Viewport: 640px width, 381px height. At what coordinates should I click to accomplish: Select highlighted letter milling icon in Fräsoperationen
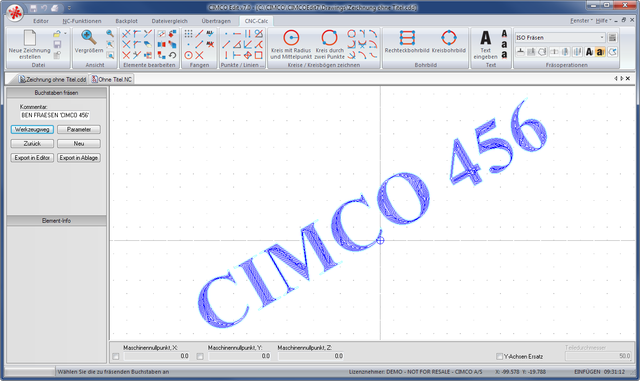[x=600, y=52]
